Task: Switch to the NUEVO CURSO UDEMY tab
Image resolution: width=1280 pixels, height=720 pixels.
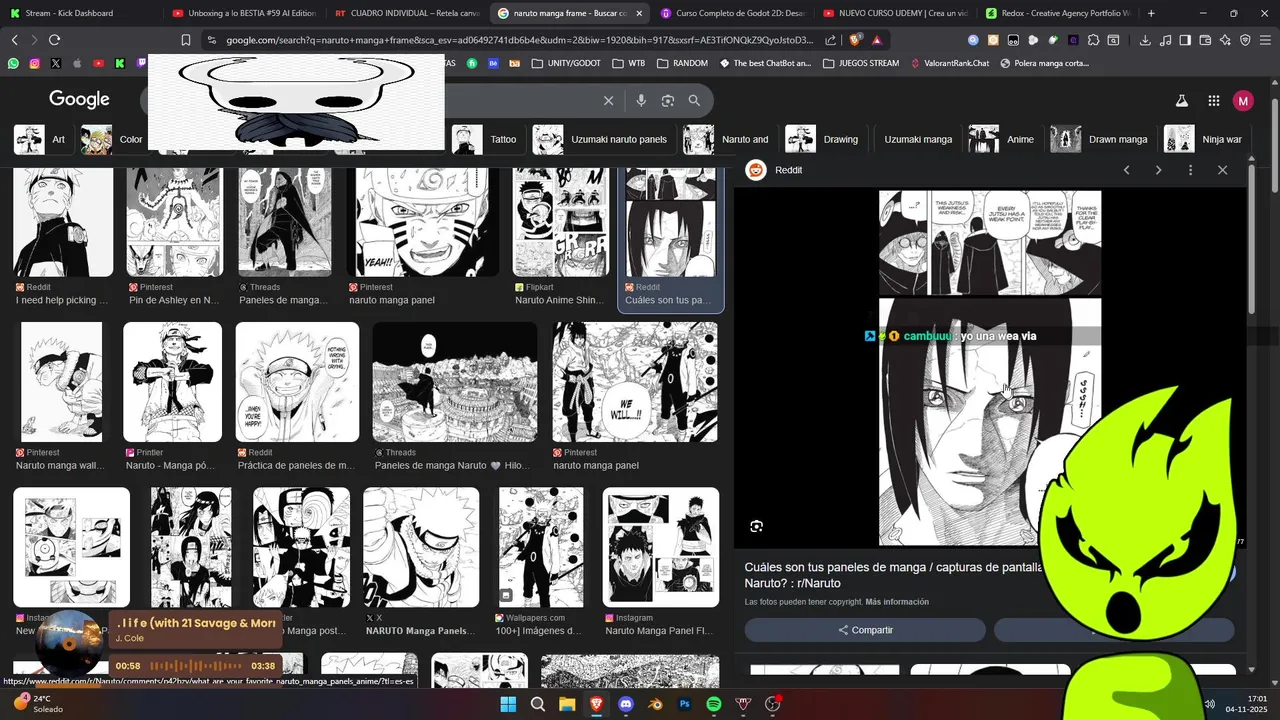Action: tap(896, 13)
